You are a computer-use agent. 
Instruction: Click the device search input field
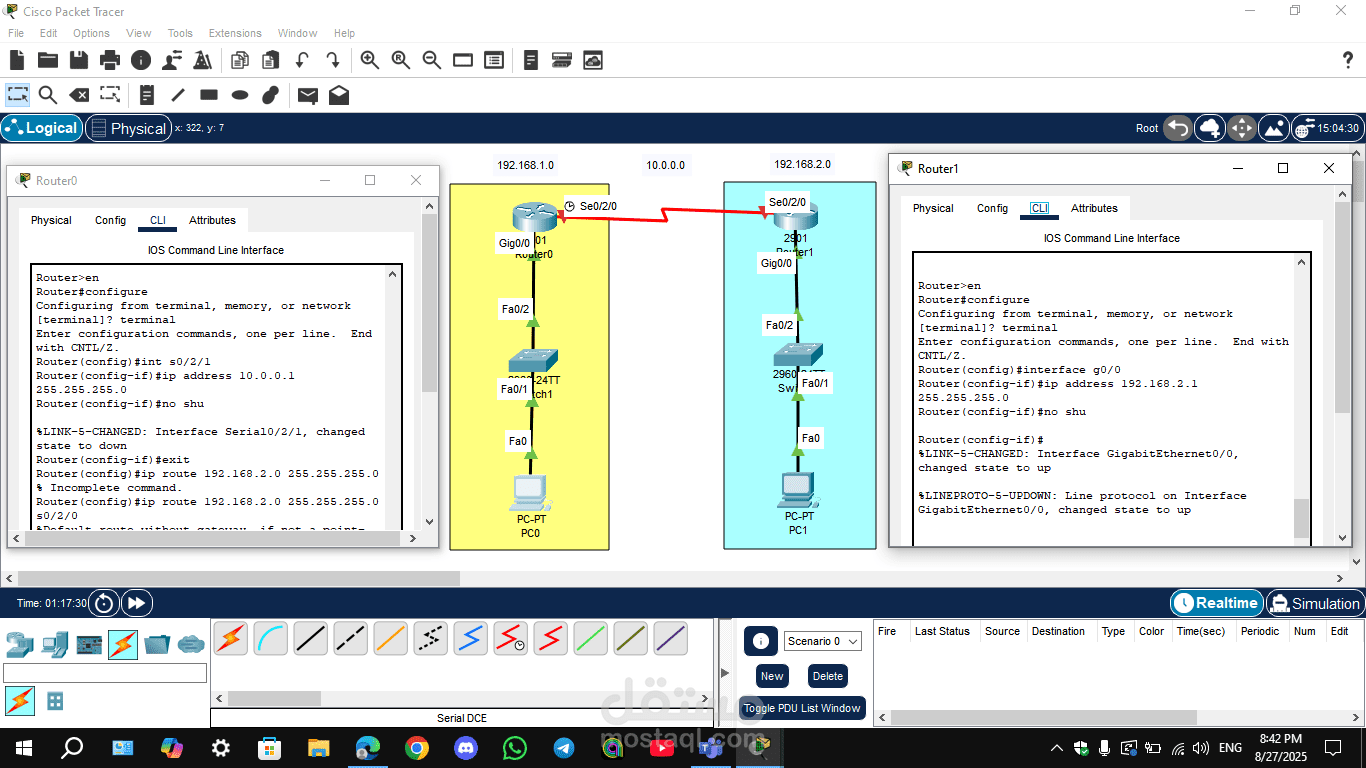pyautogui.click(x=105, y=673)
